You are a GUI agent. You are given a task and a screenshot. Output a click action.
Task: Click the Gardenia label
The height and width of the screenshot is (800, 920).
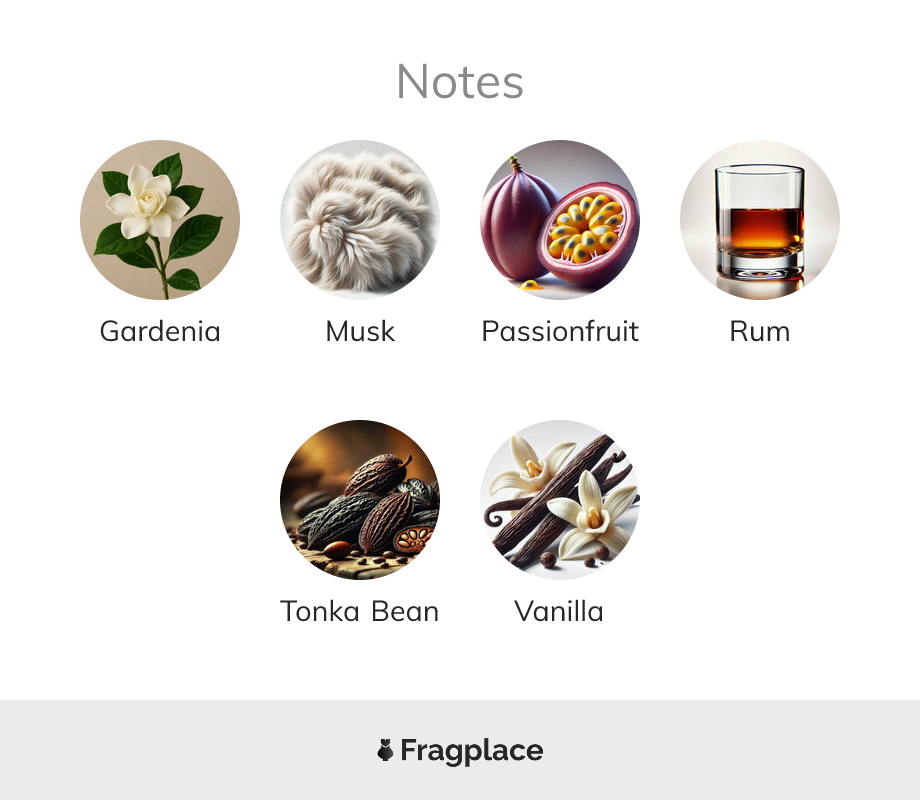tap(160, 331)
